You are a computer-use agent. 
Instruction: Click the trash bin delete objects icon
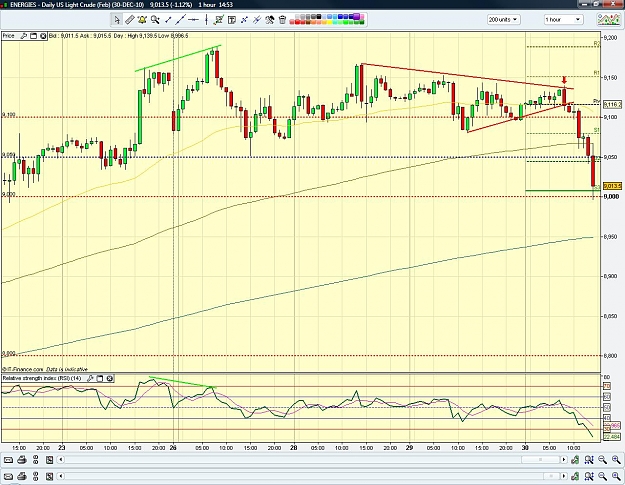tap(282, 20)
